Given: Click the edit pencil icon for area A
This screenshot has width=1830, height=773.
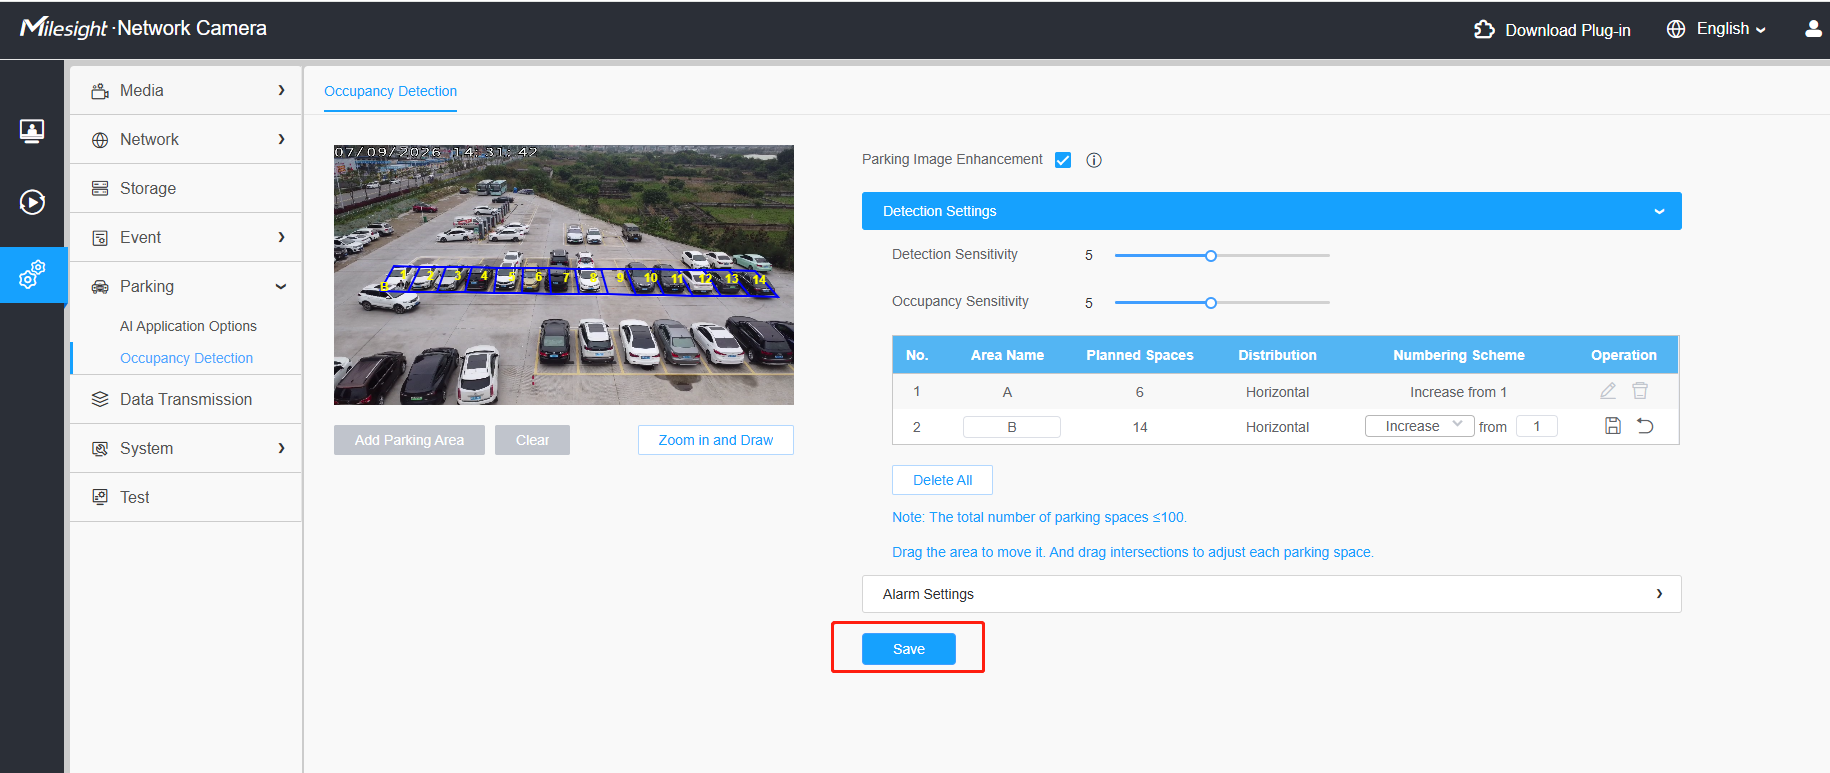Looking at the screenshot, I should 1608,391.
